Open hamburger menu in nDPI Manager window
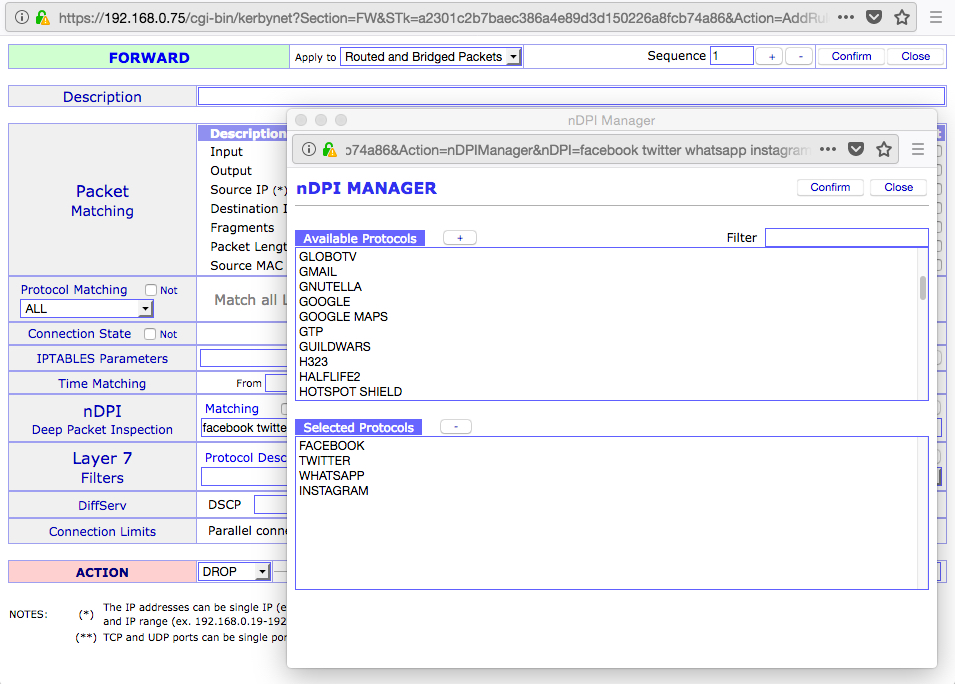955x684 pixels. click(918, 149)
